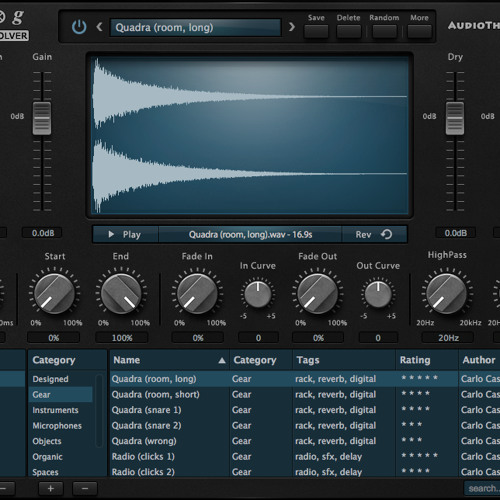The image size is (500, 500).
Task: Click the In Curve knob
Action: pos(258,294)
